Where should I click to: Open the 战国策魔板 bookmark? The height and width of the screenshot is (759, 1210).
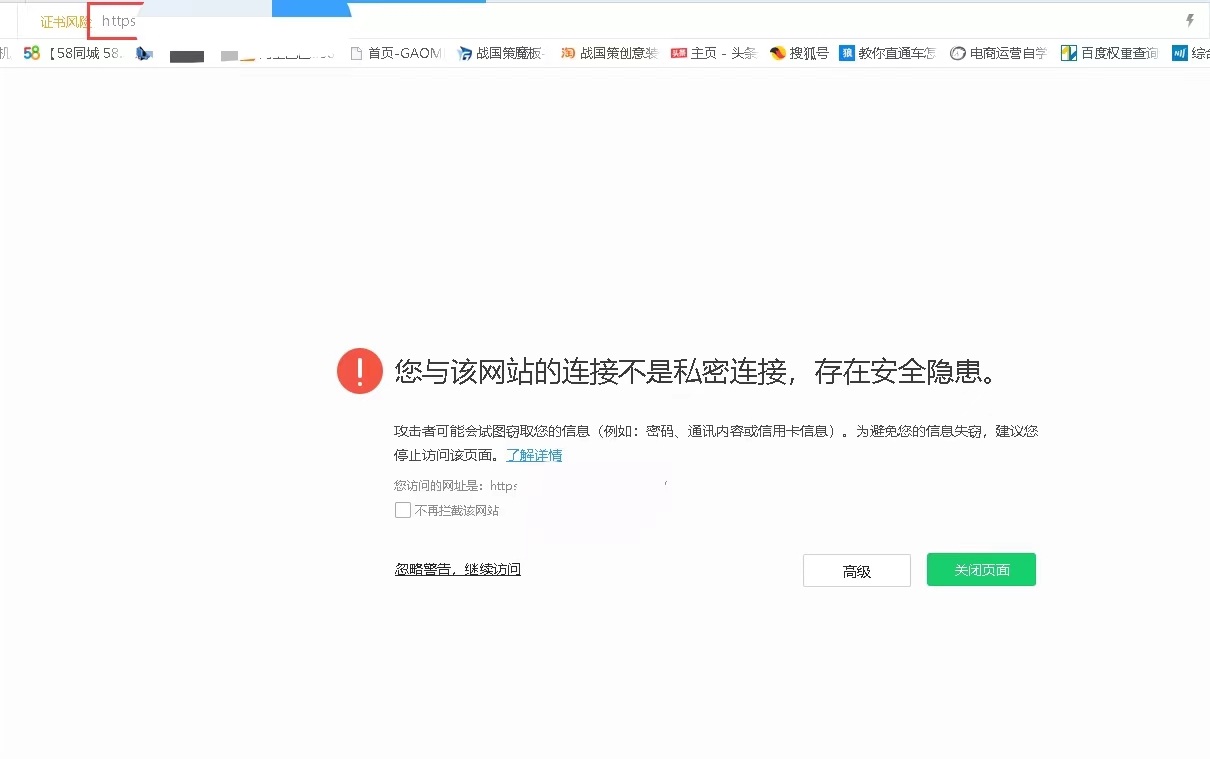(x=500, y=52)
